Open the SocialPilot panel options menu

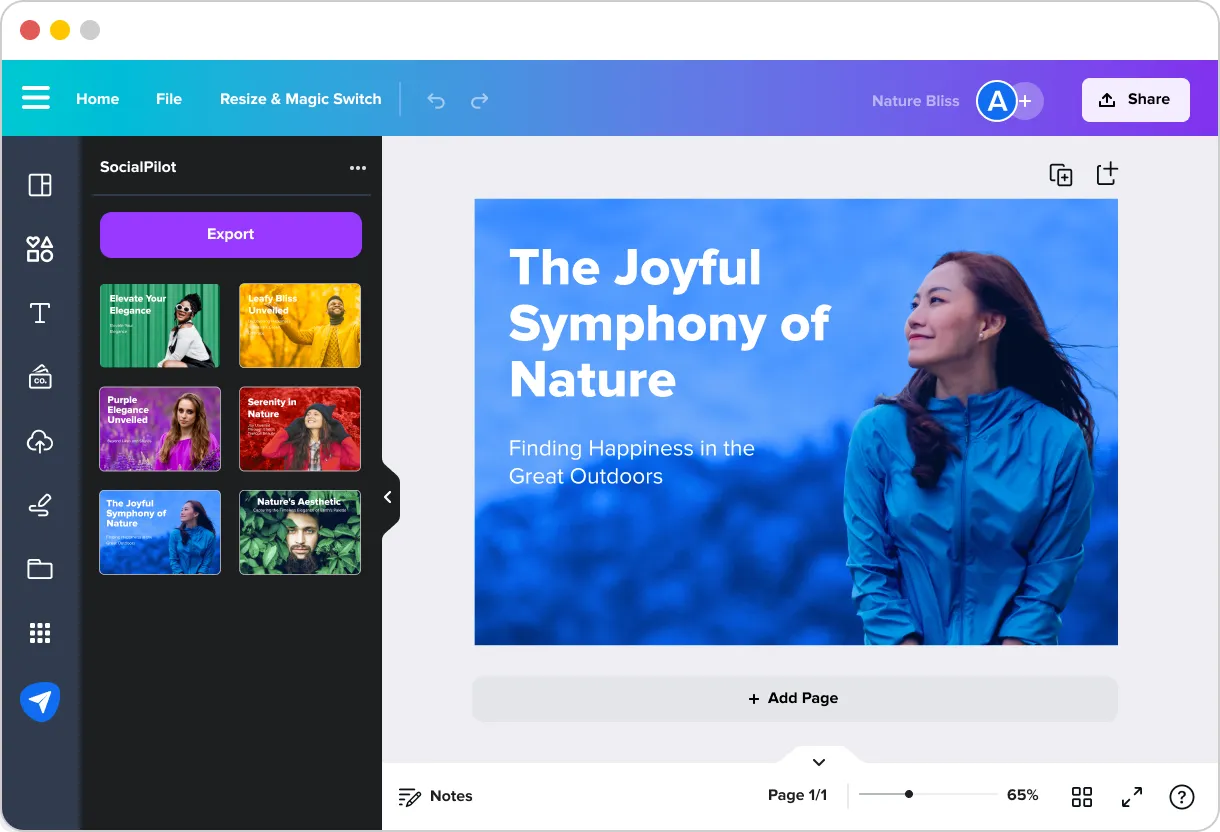358,167
